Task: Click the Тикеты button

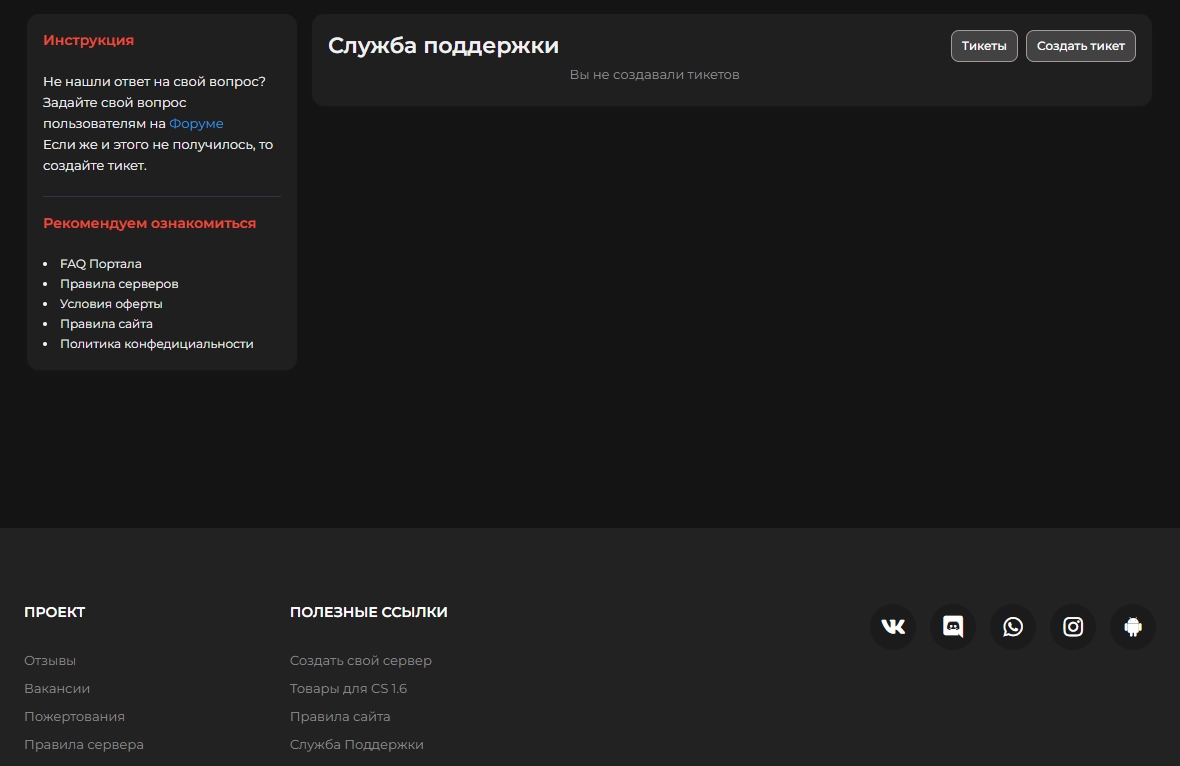Action: coord(984,46)
